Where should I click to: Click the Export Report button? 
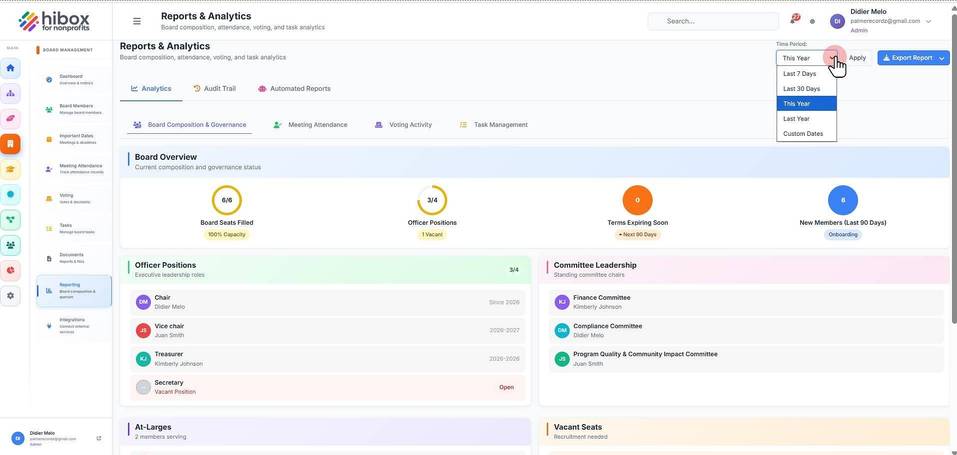[x=913, y=58]
